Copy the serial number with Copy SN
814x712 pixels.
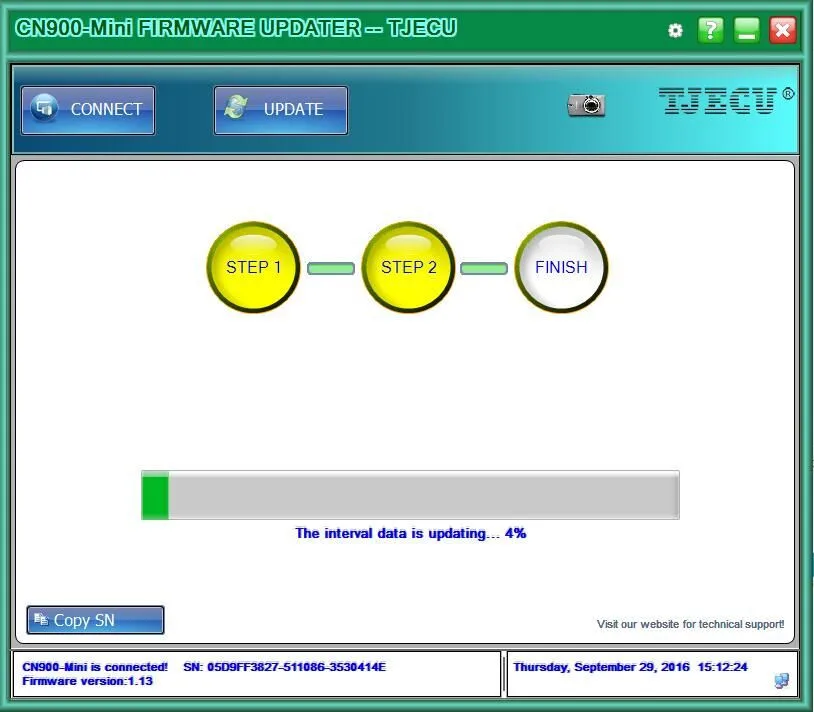tap(96, 620)
